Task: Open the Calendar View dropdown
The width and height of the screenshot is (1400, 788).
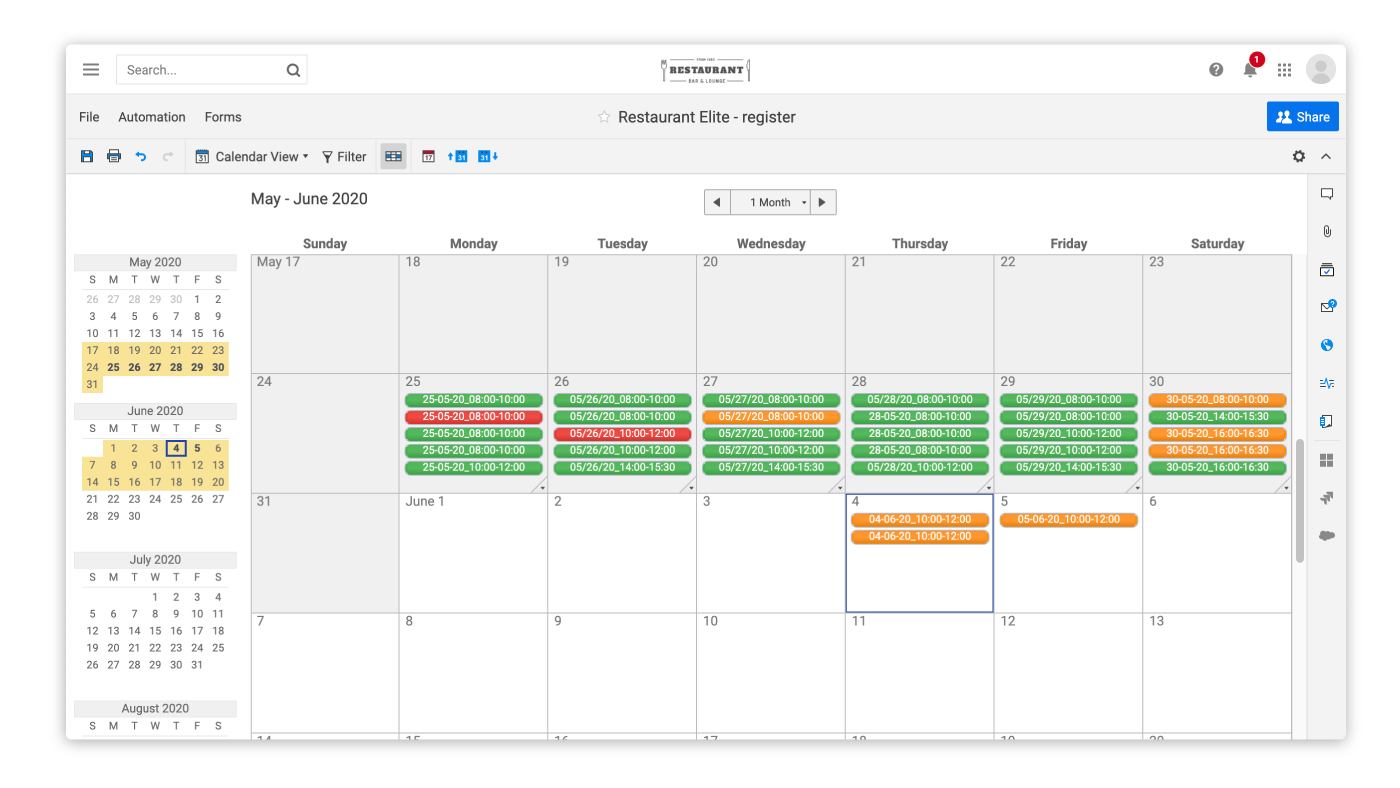Action: 252,157
